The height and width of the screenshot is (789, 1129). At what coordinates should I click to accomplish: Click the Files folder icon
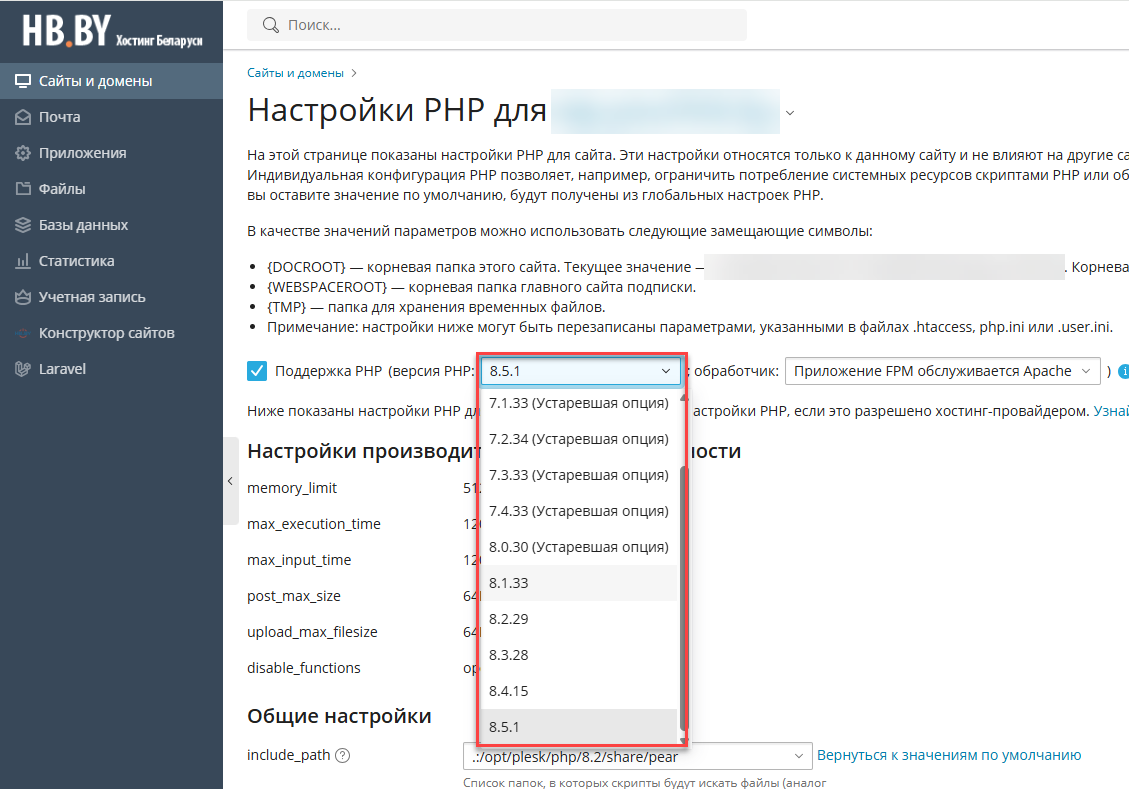(x=23, y=189)
